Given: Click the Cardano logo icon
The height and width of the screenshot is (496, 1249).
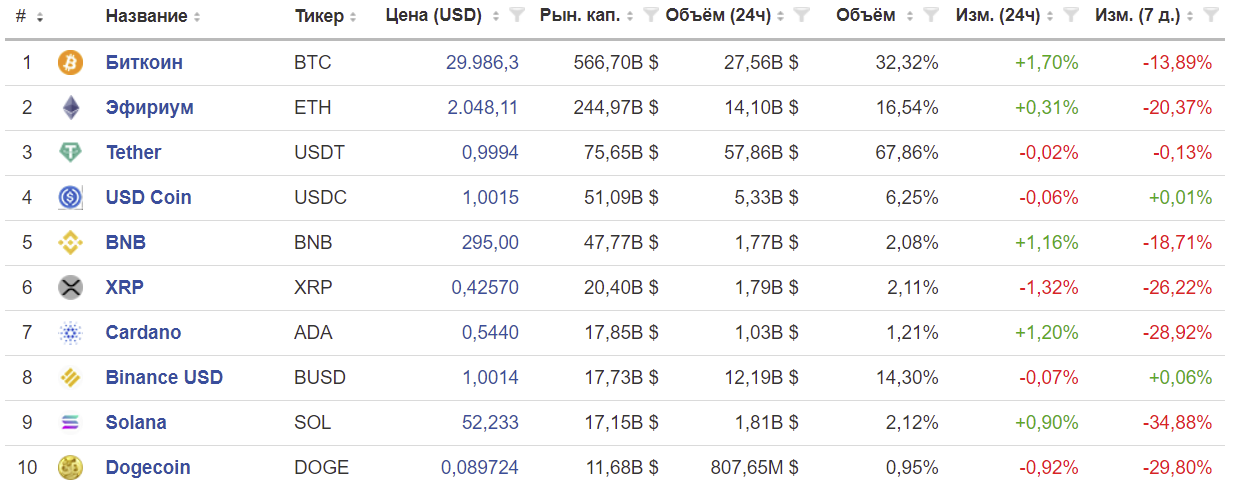Looking at the screenshot, I should (x=70, y=333).
